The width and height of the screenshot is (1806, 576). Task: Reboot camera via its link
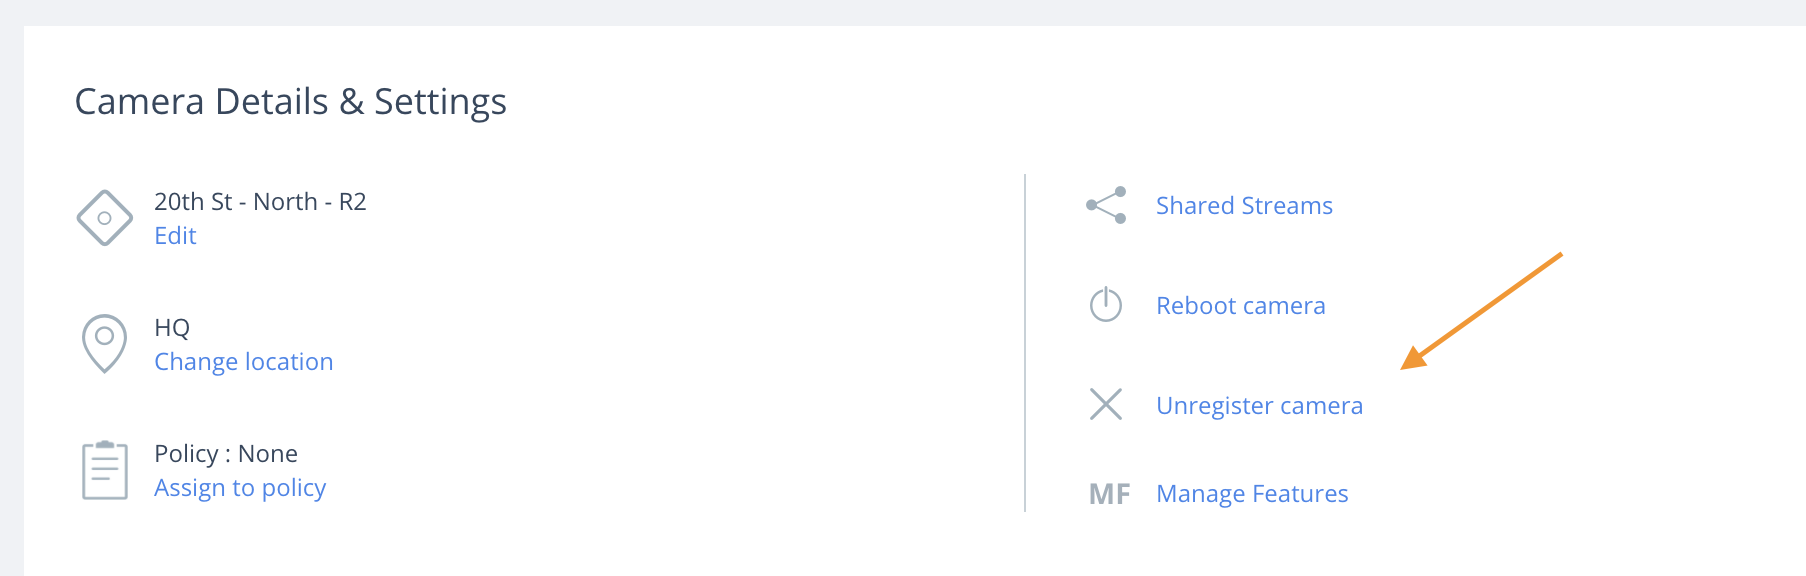coord(1241,306)
